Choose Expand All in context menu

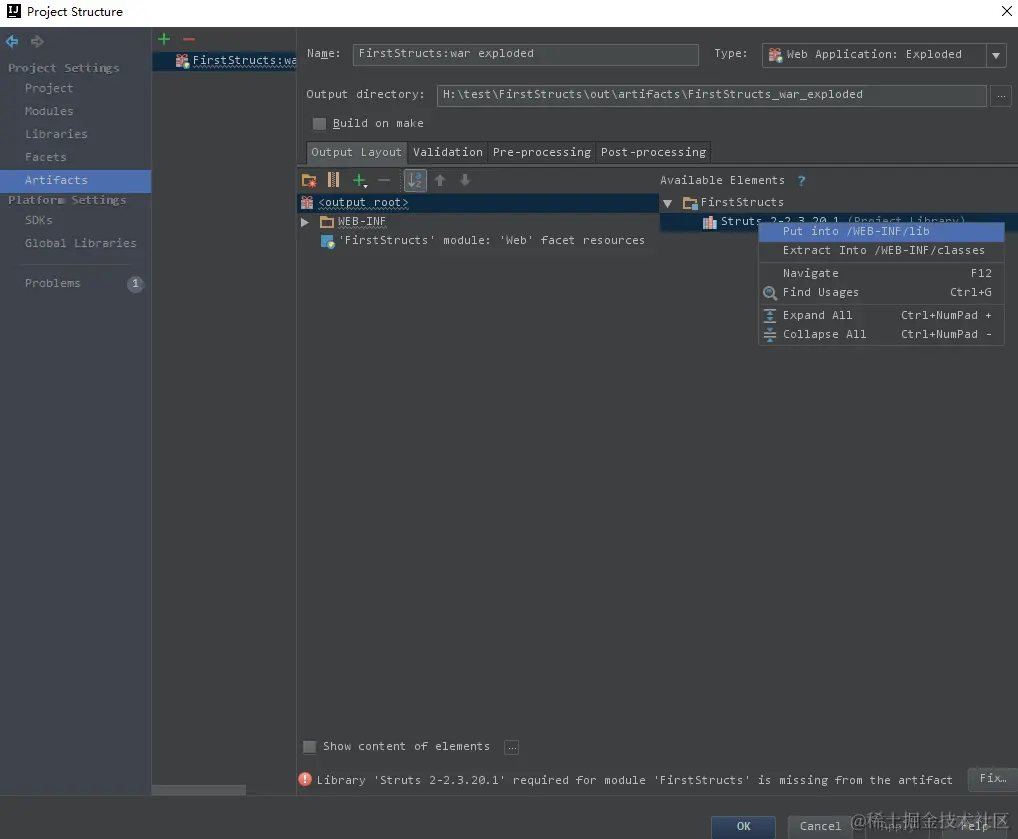click(881, 315)
